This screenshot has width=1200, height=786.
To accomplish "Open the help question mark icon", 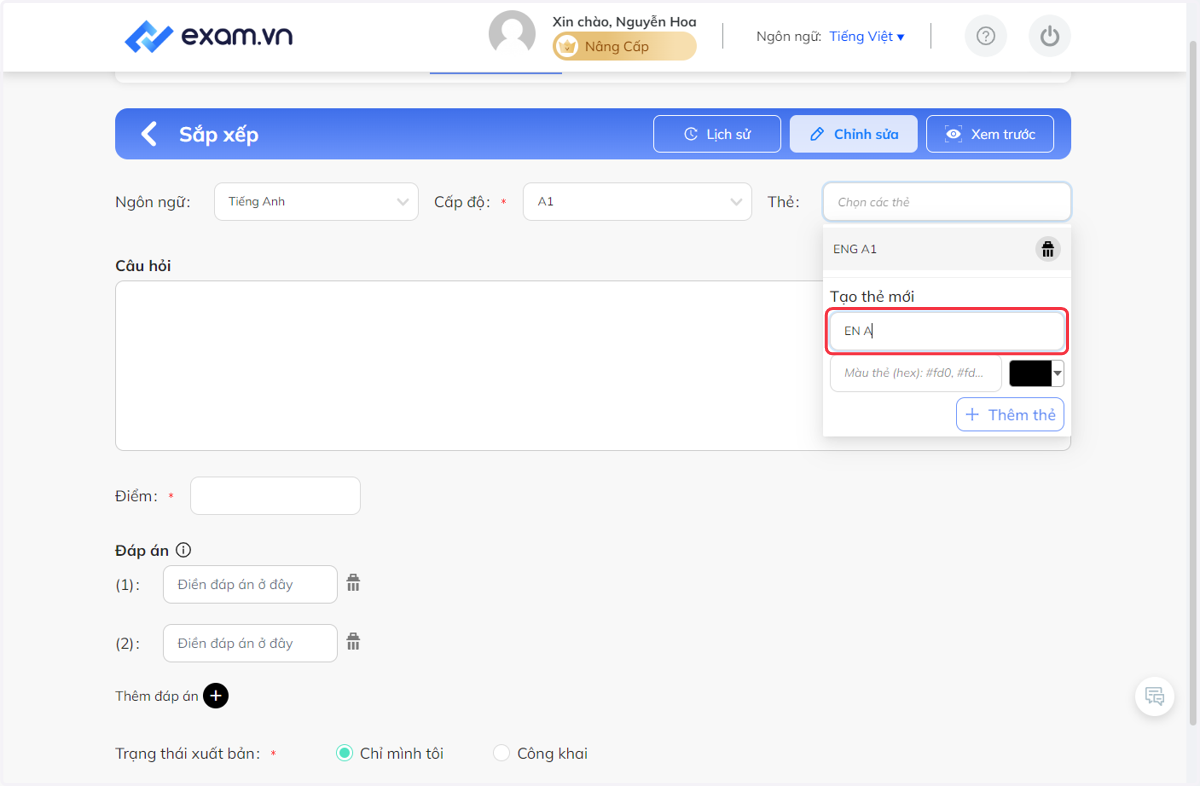I will [986, 37].
